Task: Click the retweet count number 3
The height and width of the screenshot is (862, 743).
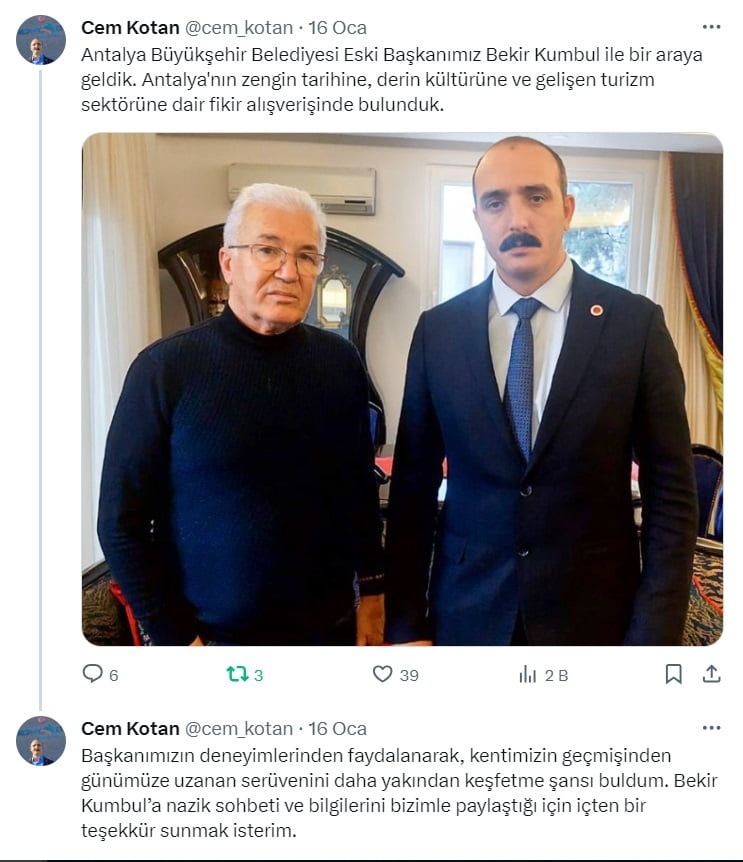Action: click(258, 675)
